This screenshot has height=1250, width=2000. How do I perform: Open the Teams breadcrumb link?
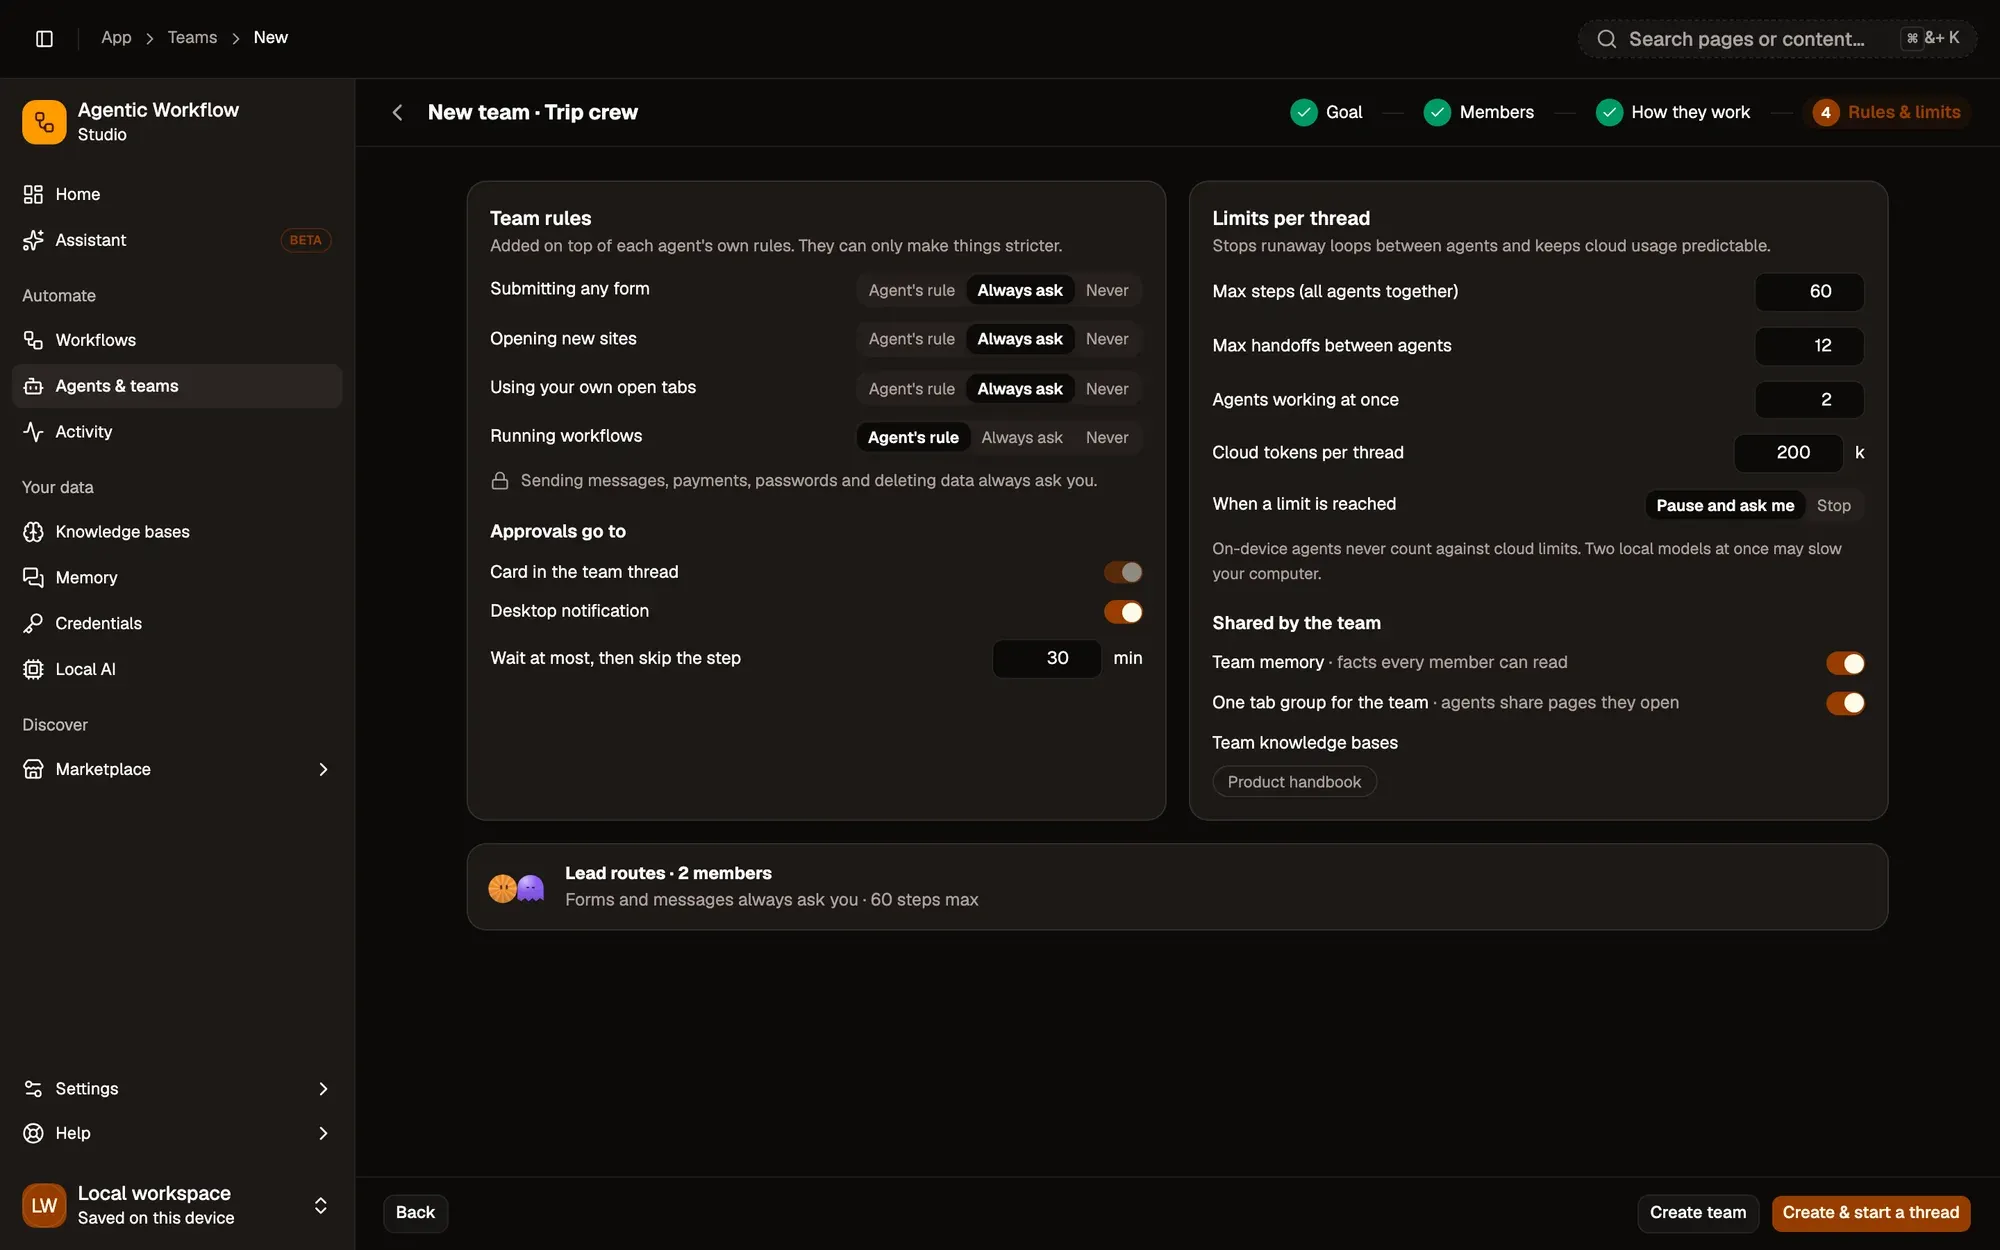192,38
